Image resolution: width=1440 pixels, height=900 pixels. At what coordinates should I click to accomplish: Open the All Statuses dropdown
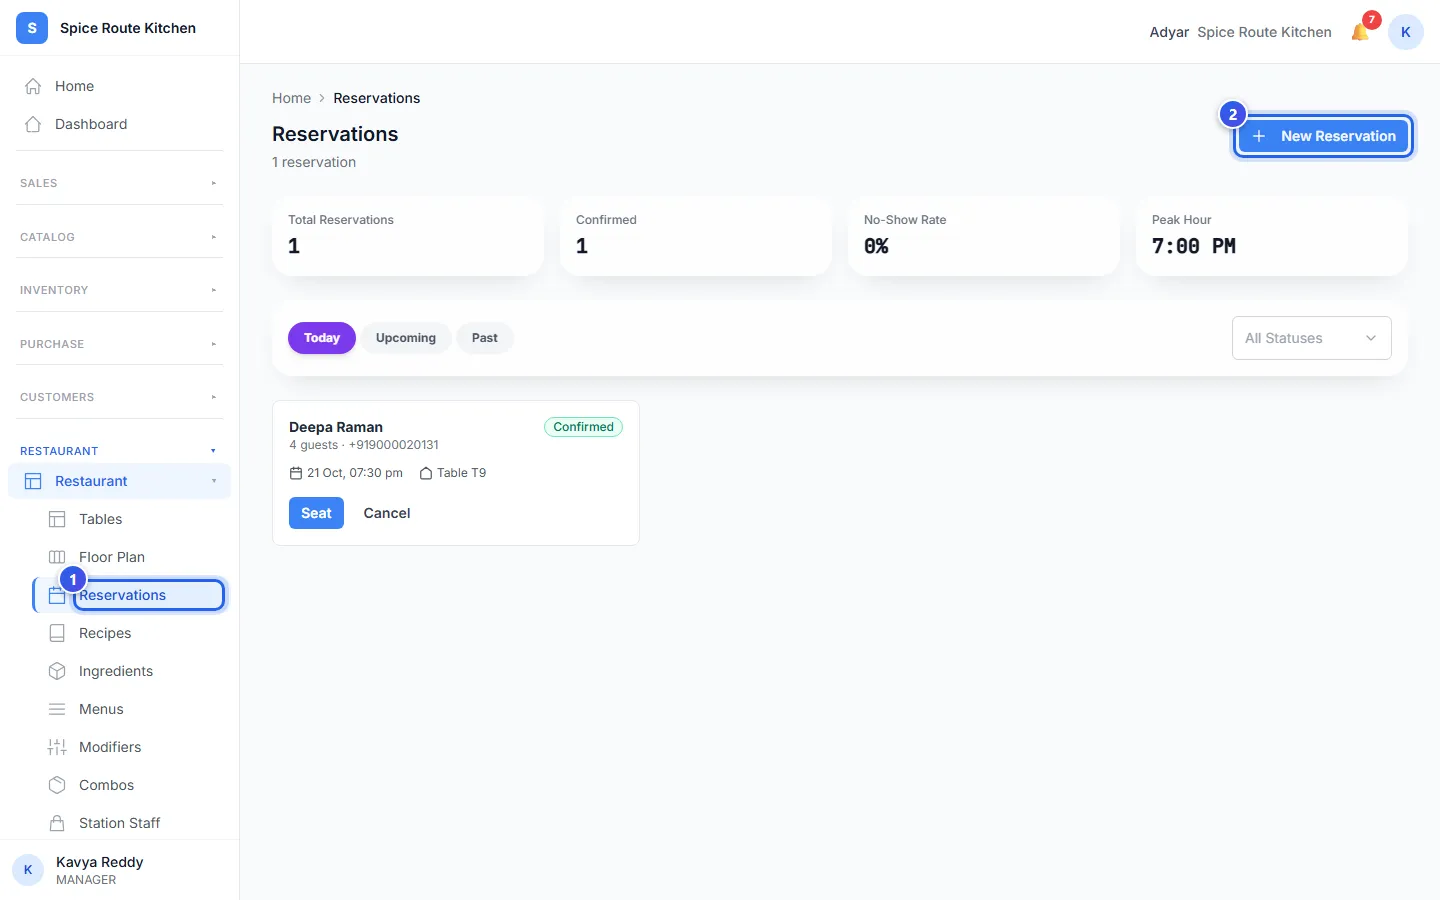click(x=1311, y=338)
